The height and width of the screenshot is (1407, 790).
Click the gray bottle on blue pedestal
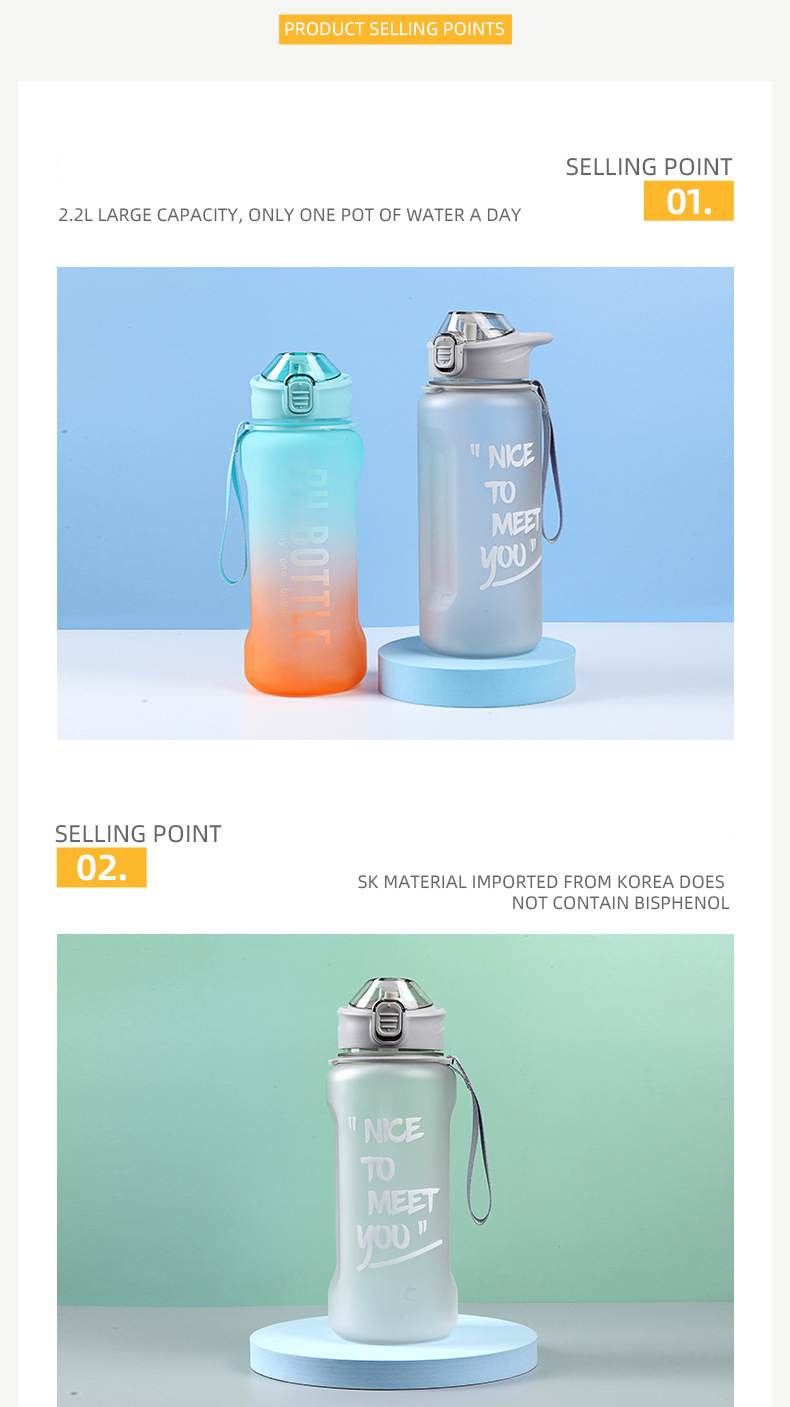[486, 485]
